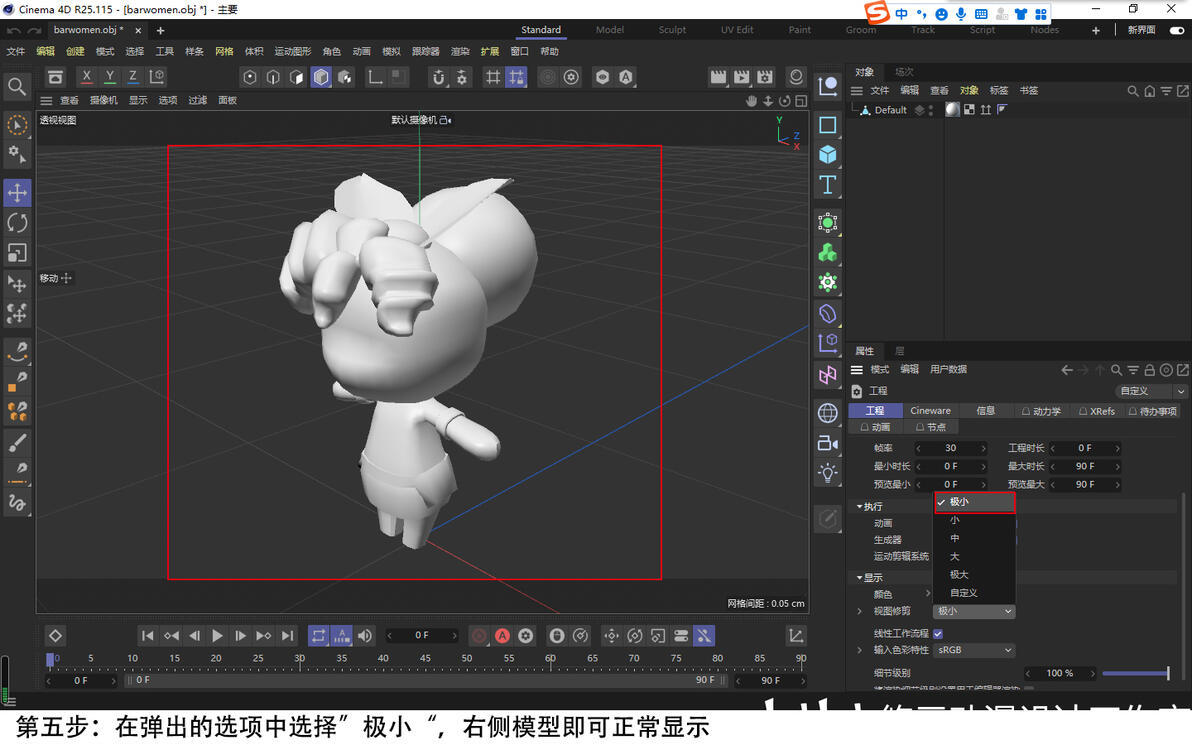Uncheck the 线性工作流程 checkbox
Viewport: 1192px width, 745px height.
point(938,633)
